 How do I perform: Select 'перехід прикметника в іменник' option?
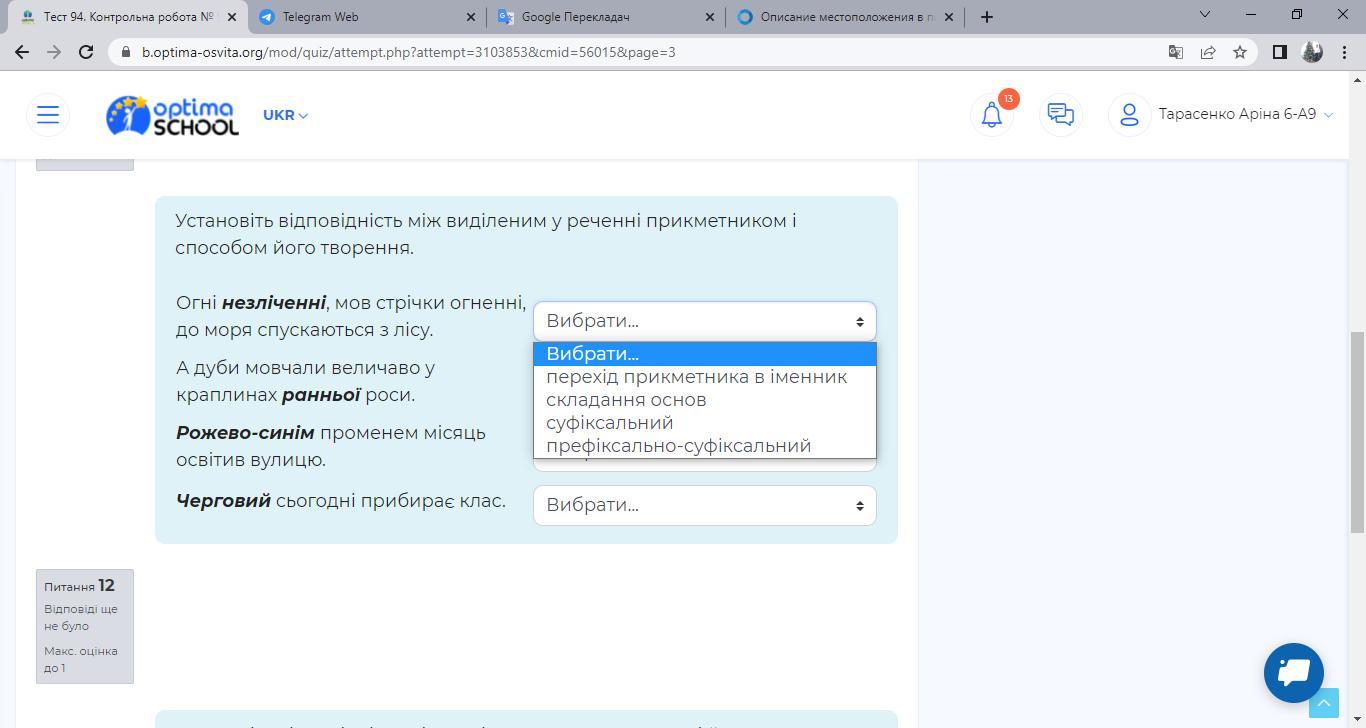click(696, 377)
